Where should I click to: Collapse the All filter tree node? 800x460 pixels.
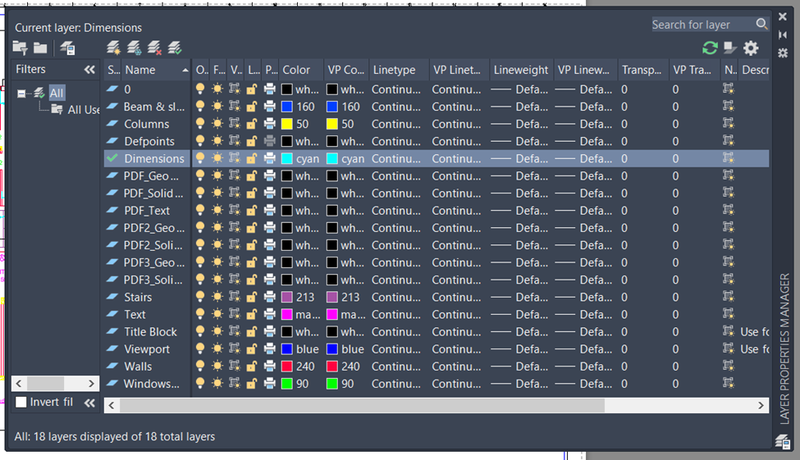pyautogui.click(x=21, y=93)
